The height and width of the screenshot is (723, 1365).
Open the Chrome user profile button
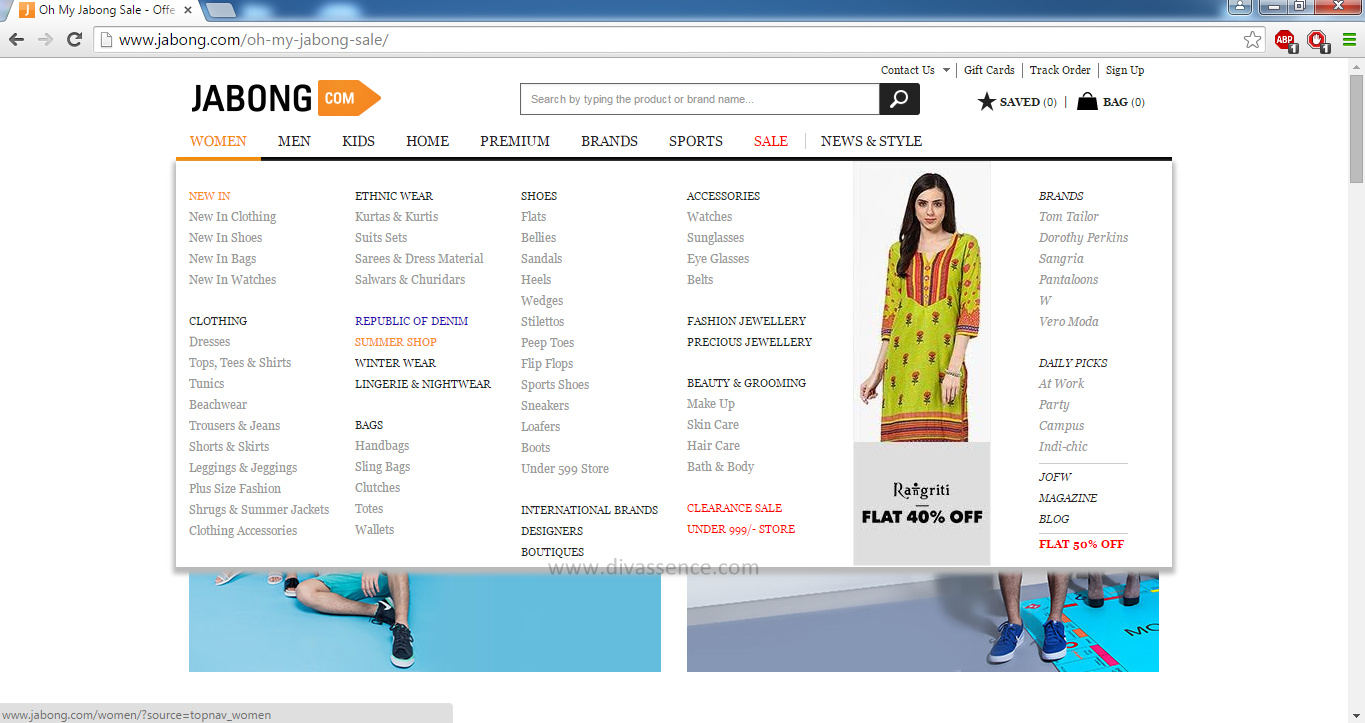point(1240,7)
